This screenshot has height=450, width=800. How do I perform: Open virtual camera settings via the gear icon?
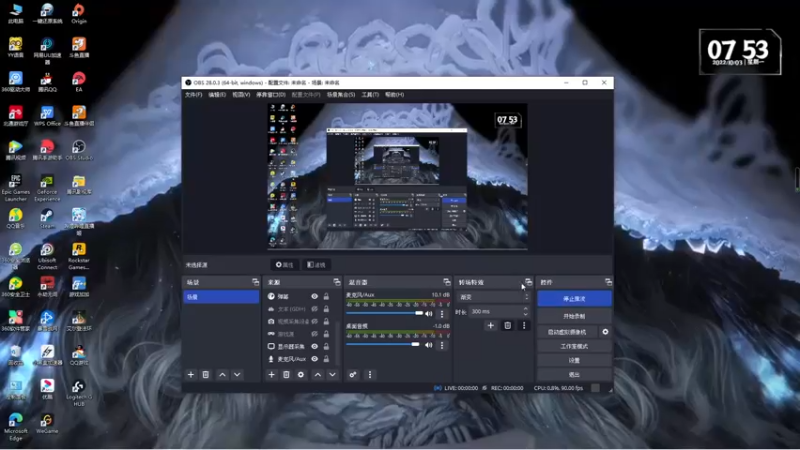(x=605, y=332)
